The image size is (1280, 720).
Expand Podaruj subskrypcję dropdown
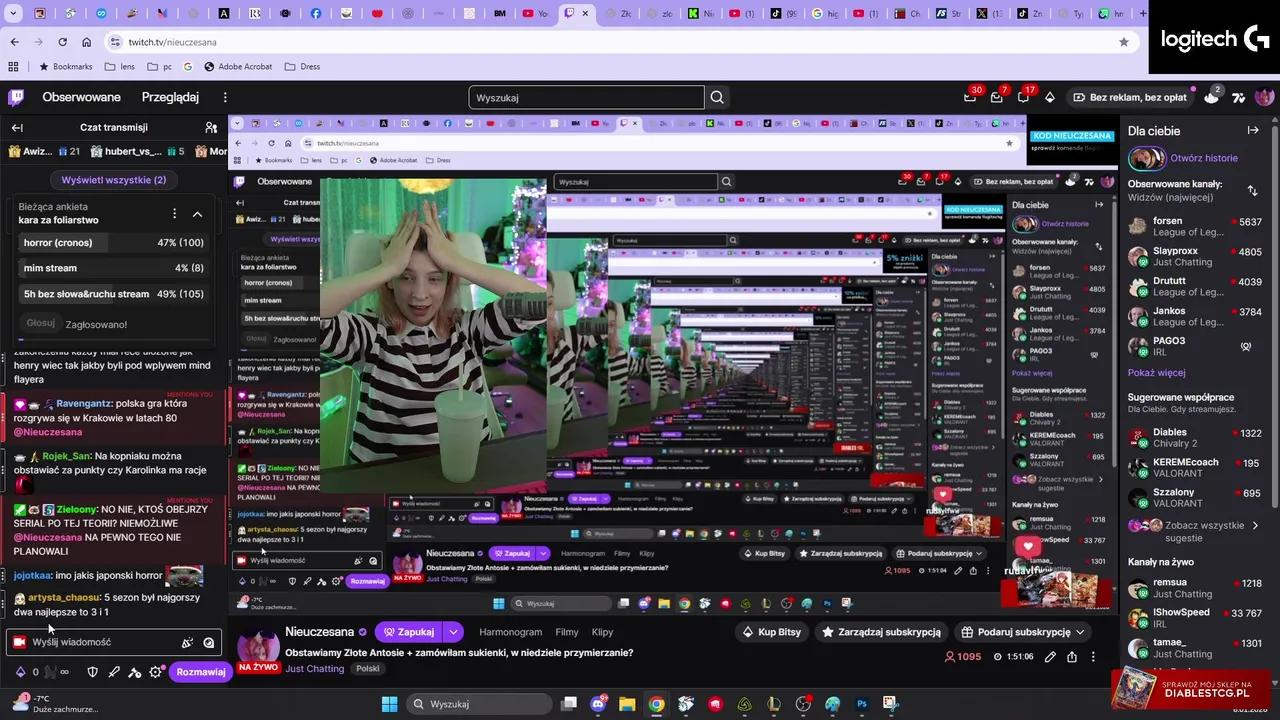coord(1080,632)
